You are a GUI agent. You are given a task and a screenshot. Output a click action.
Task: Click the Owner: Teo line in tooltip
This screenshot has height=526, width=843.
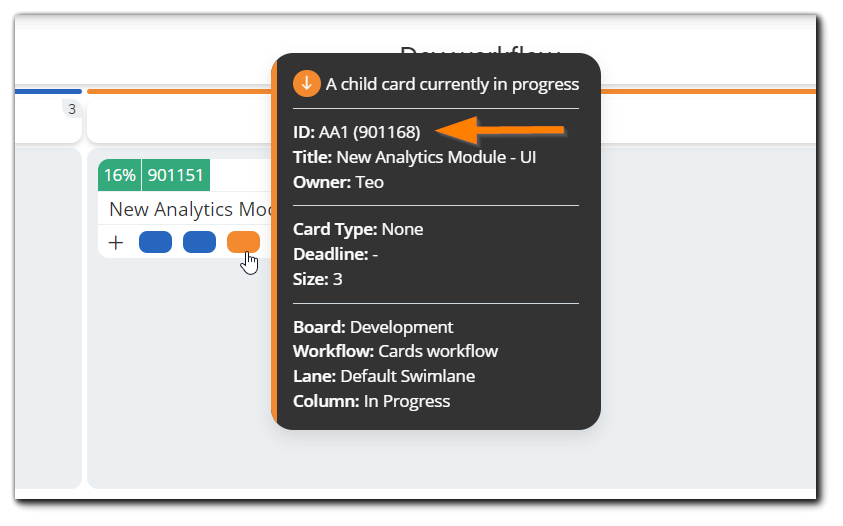tap(338, 182)
